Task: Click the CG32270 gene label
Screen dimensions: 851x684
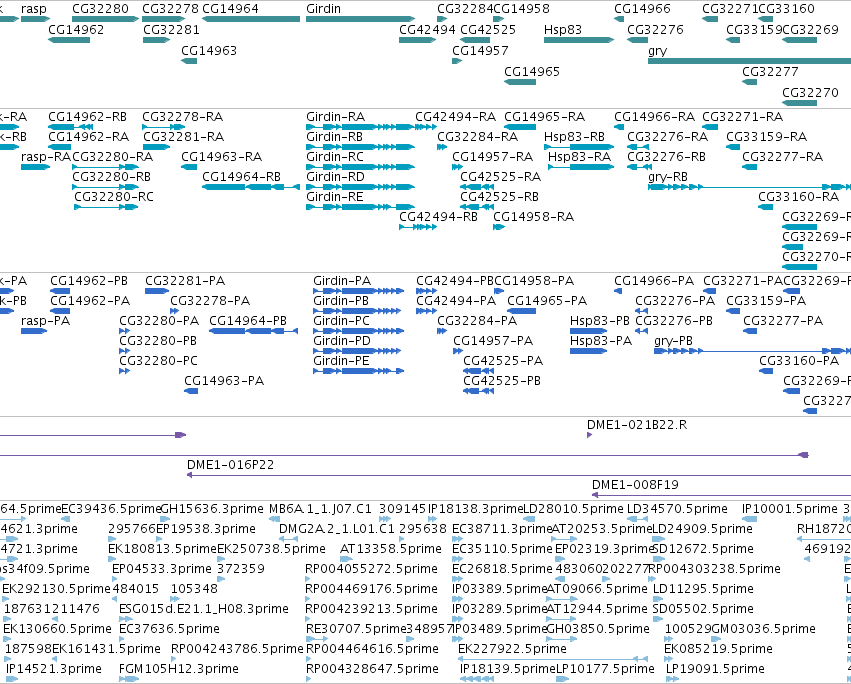Action: click(810, 93)
